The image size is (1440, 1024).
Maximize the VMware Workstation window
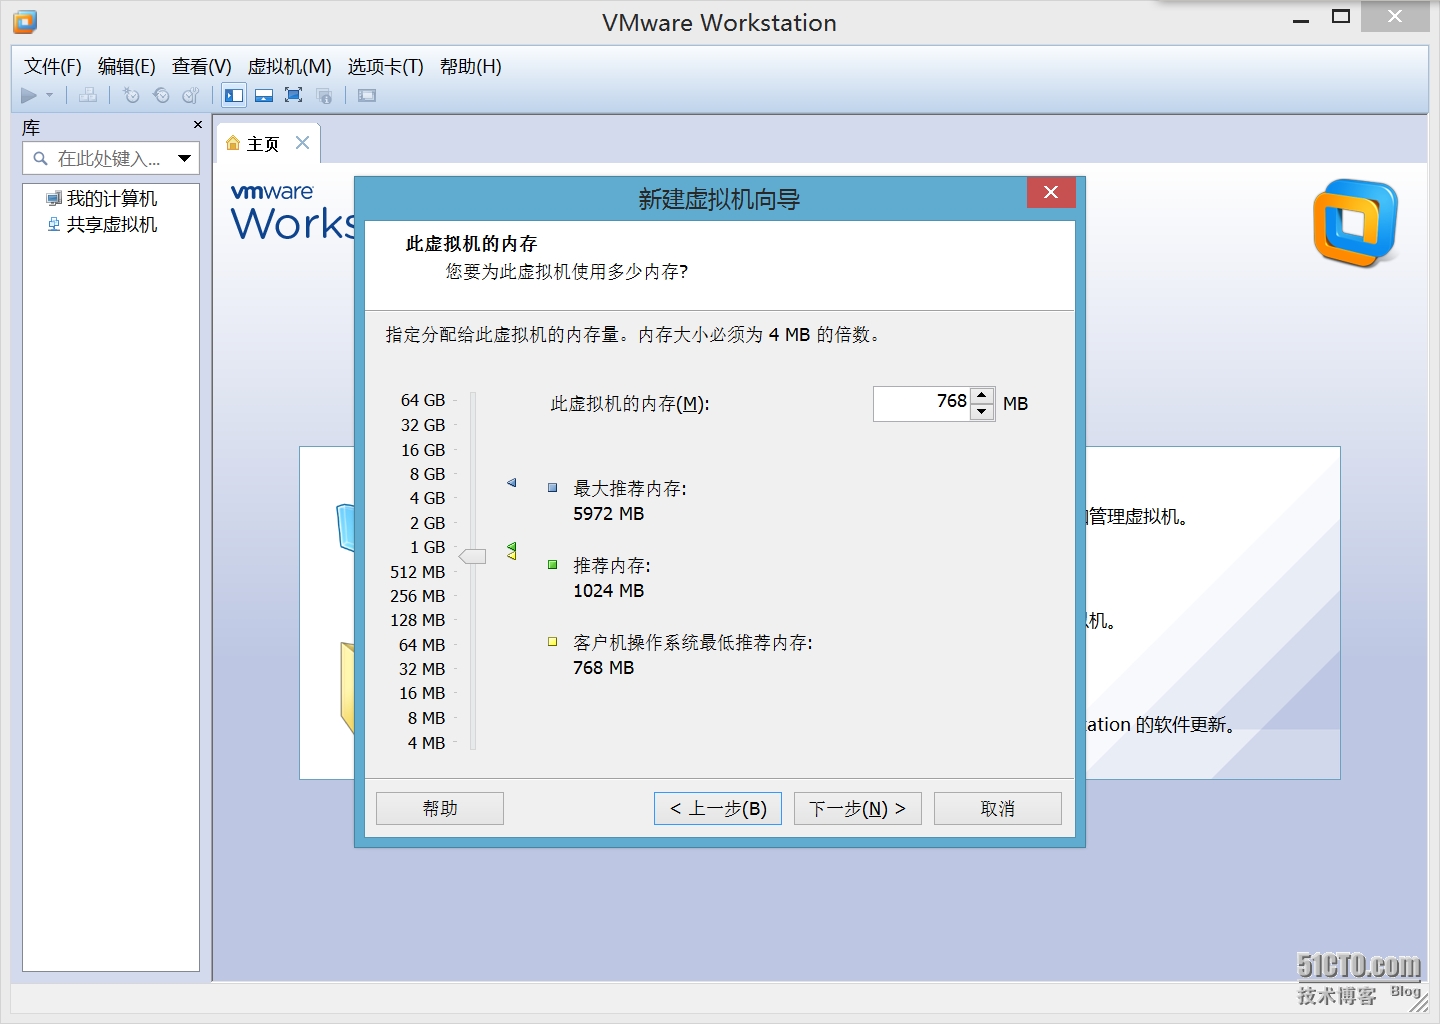click(x=1341, y=17)
